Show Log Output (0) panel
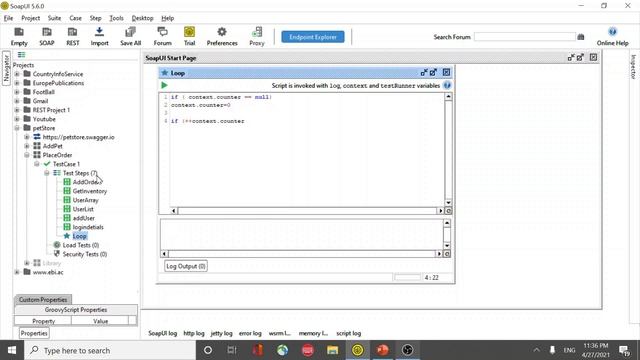This screenshot has height=360, width=640. 186,266
